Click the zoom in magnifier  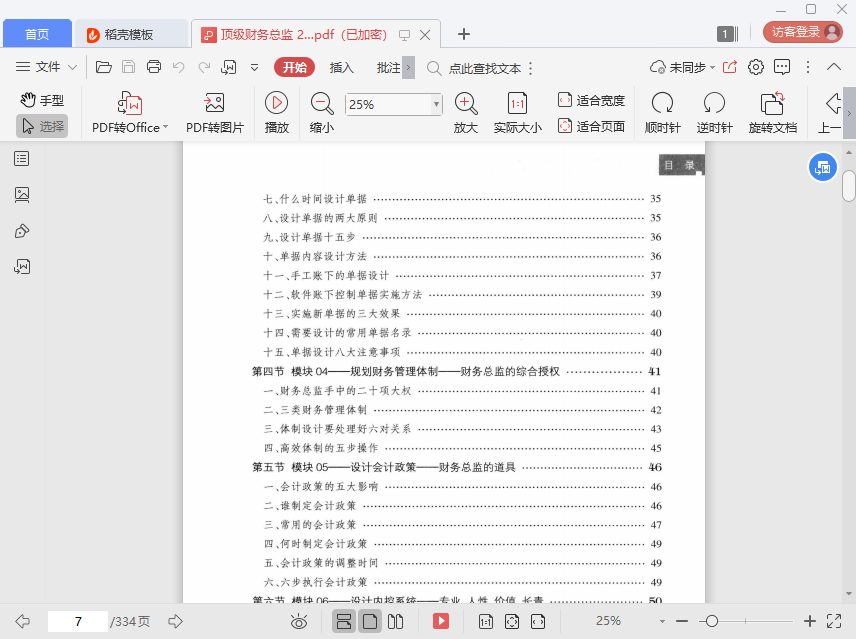point(466,113)
